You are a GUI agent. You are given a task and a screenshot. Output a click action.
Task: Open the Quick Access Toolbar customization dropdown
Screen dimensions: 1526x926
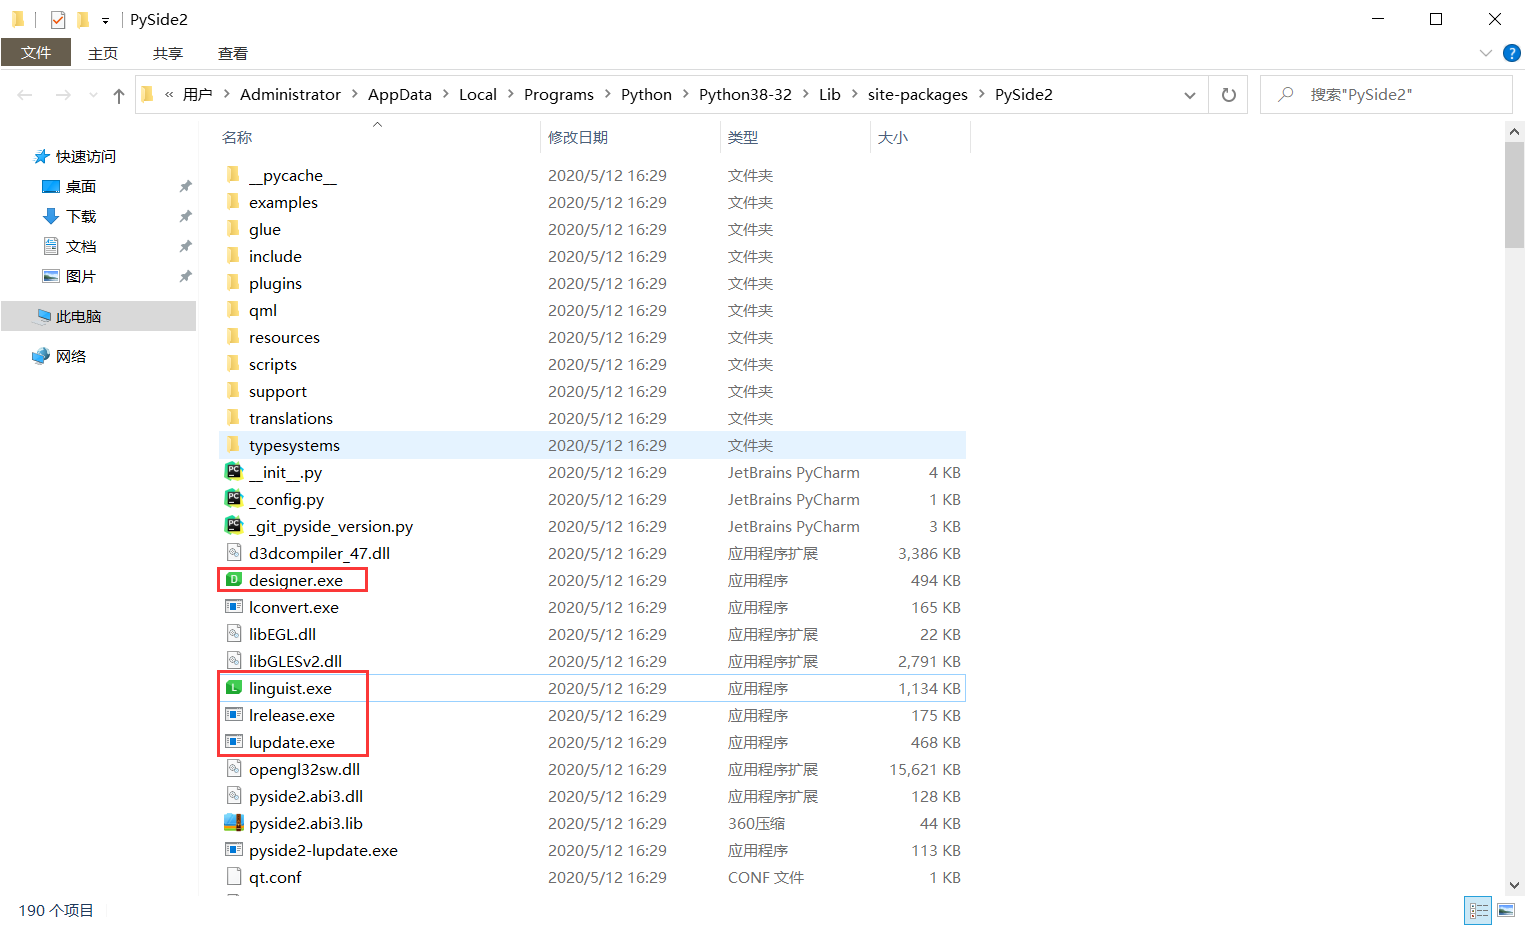click(x=105, y=19)
